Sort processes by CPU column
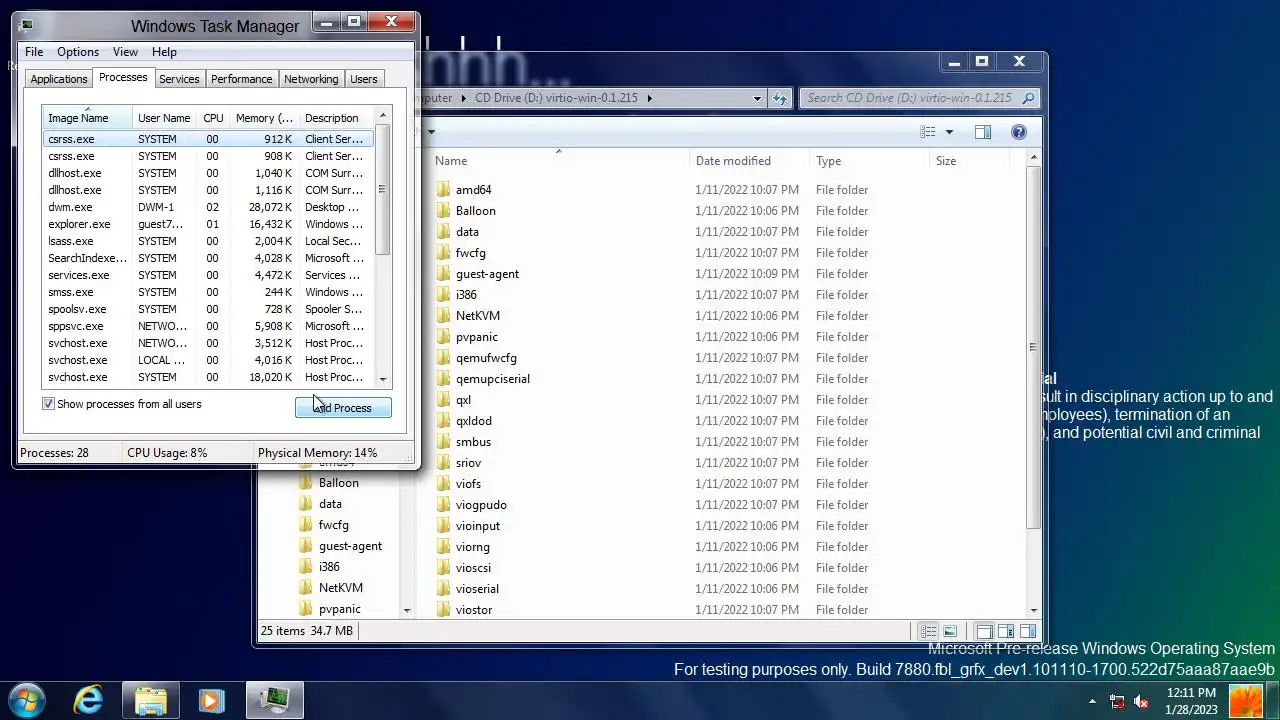The image size is (1280, 720). (x=213, y=118)
